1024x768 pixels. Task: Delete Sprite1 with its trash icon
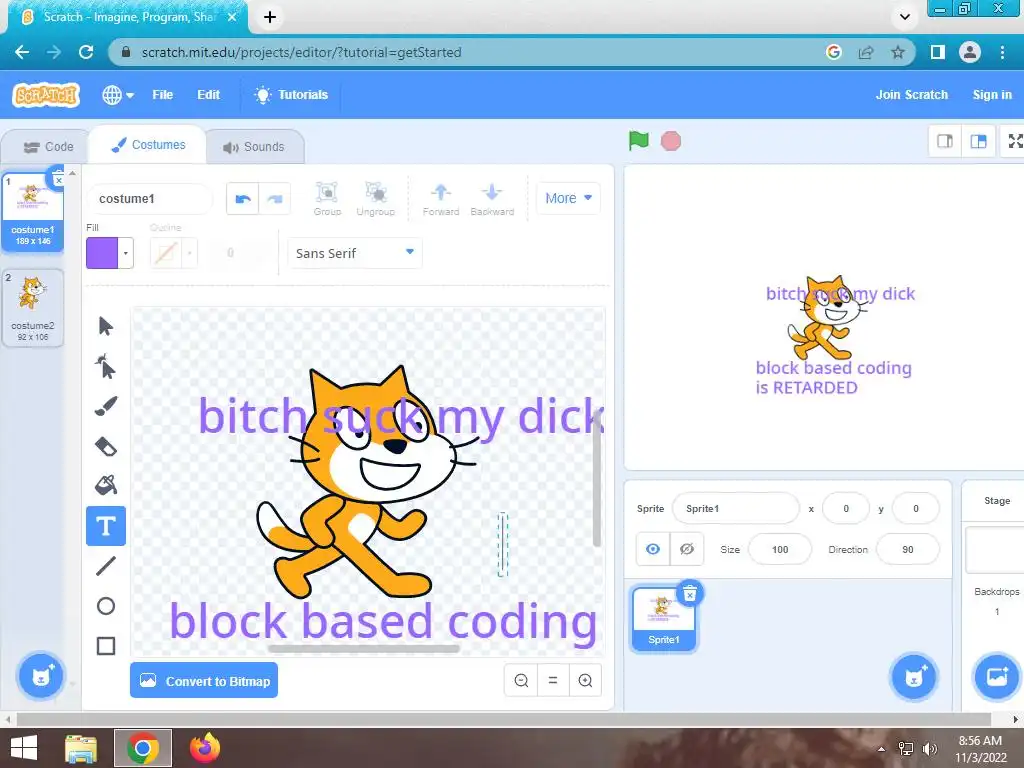click(x=690, y=593)
